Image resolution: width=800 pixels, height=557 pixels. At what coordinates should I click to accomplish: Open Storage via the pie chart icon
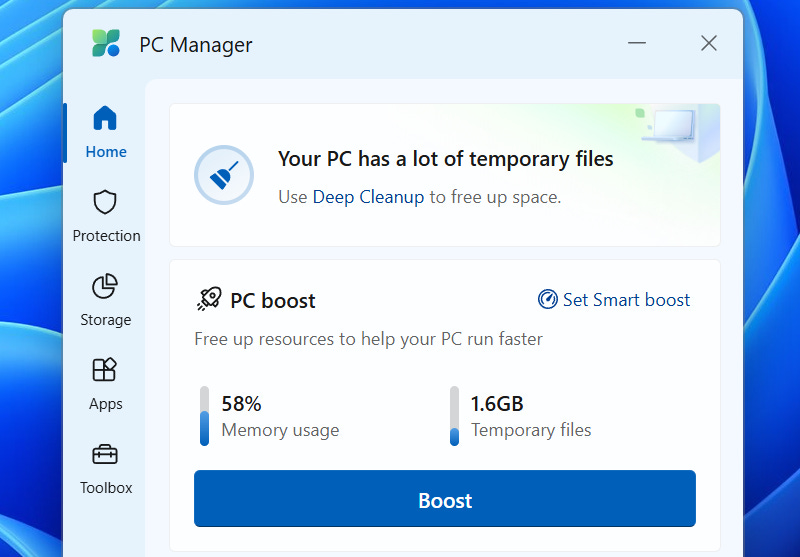point(105,286)
